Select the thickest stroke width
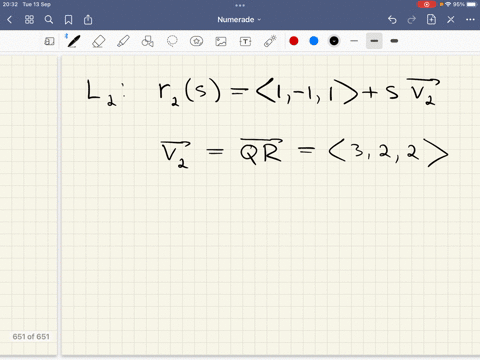The image size is (480, 360). click(394, 41)
